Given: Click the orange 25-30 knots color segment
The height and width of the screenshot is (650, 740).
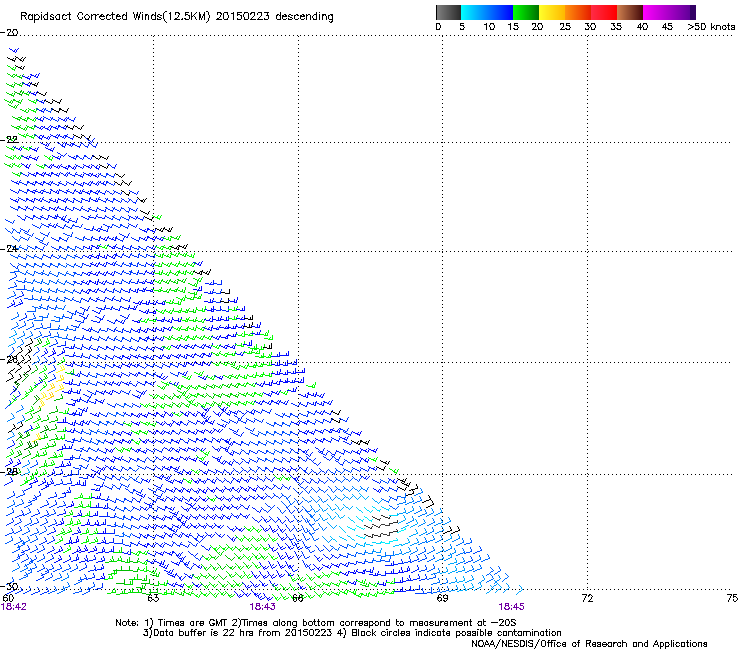Looking at the screenshot, I should [x=578, y=12].
